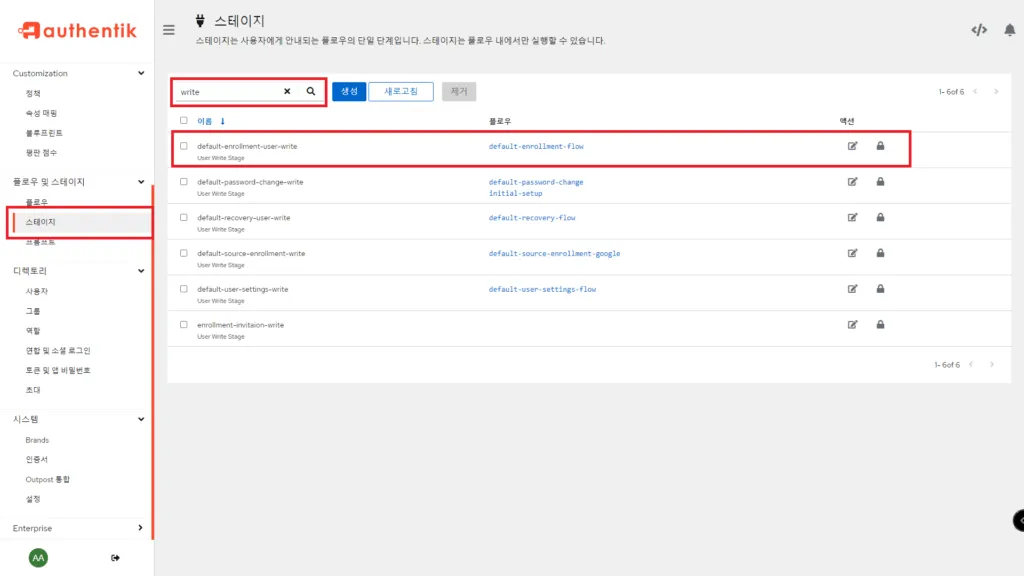Check the default-password-change-write row checkbox

click(x=183, y=181)
